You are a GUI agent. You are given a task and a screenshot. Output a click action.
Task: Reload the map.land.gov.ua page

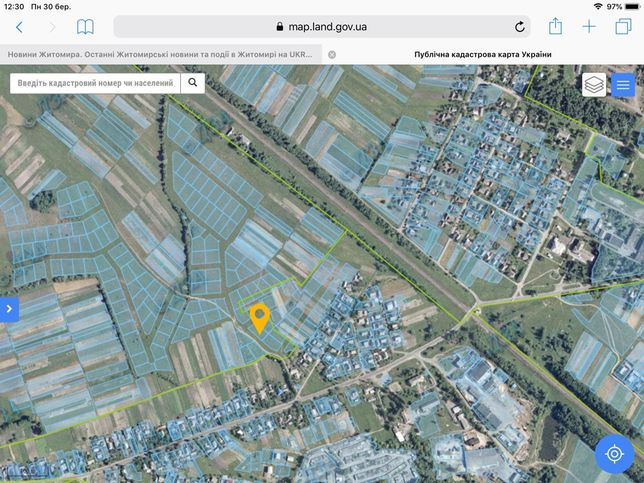pyautogui.click(x=520, y=27)
